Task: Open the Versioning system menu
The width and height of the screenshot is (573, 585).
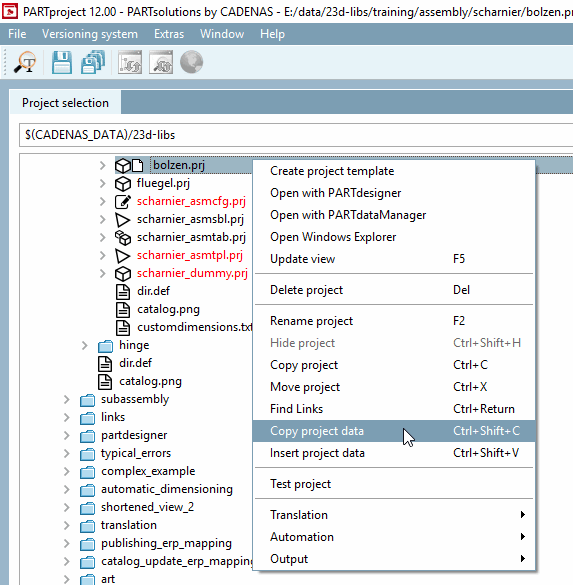Action: (90, 34)
